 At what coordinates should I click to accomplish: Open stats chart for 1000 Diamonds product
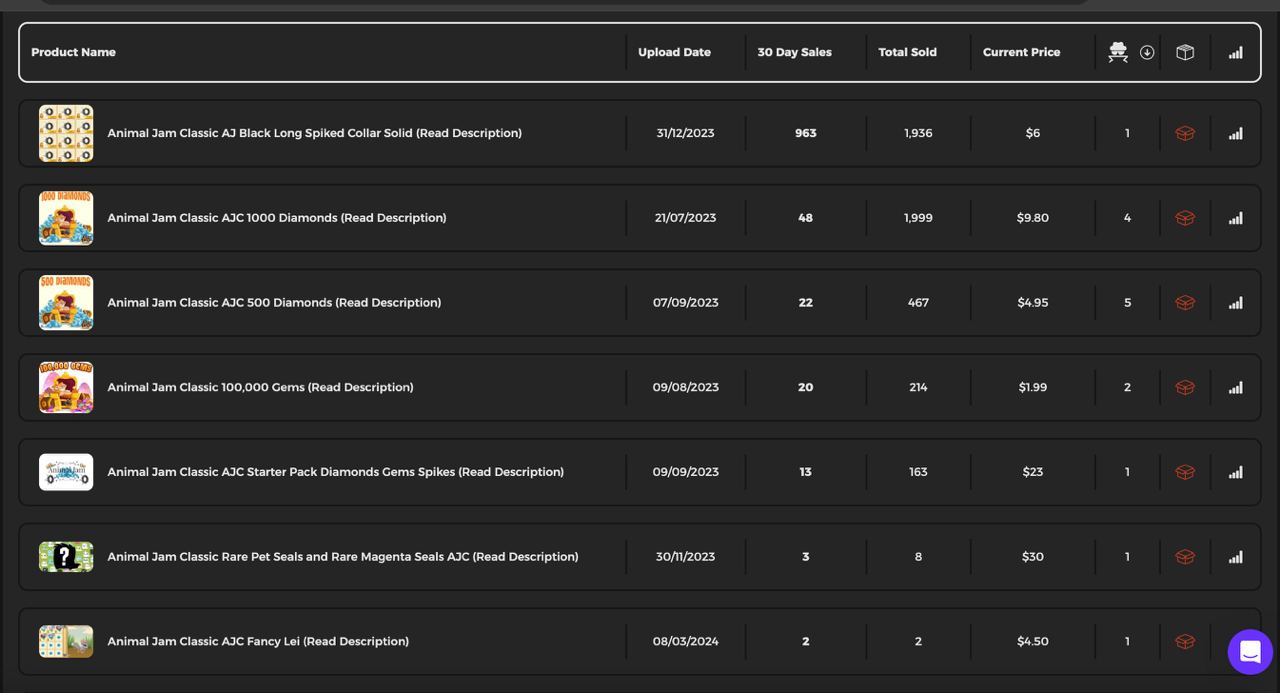1236,218
